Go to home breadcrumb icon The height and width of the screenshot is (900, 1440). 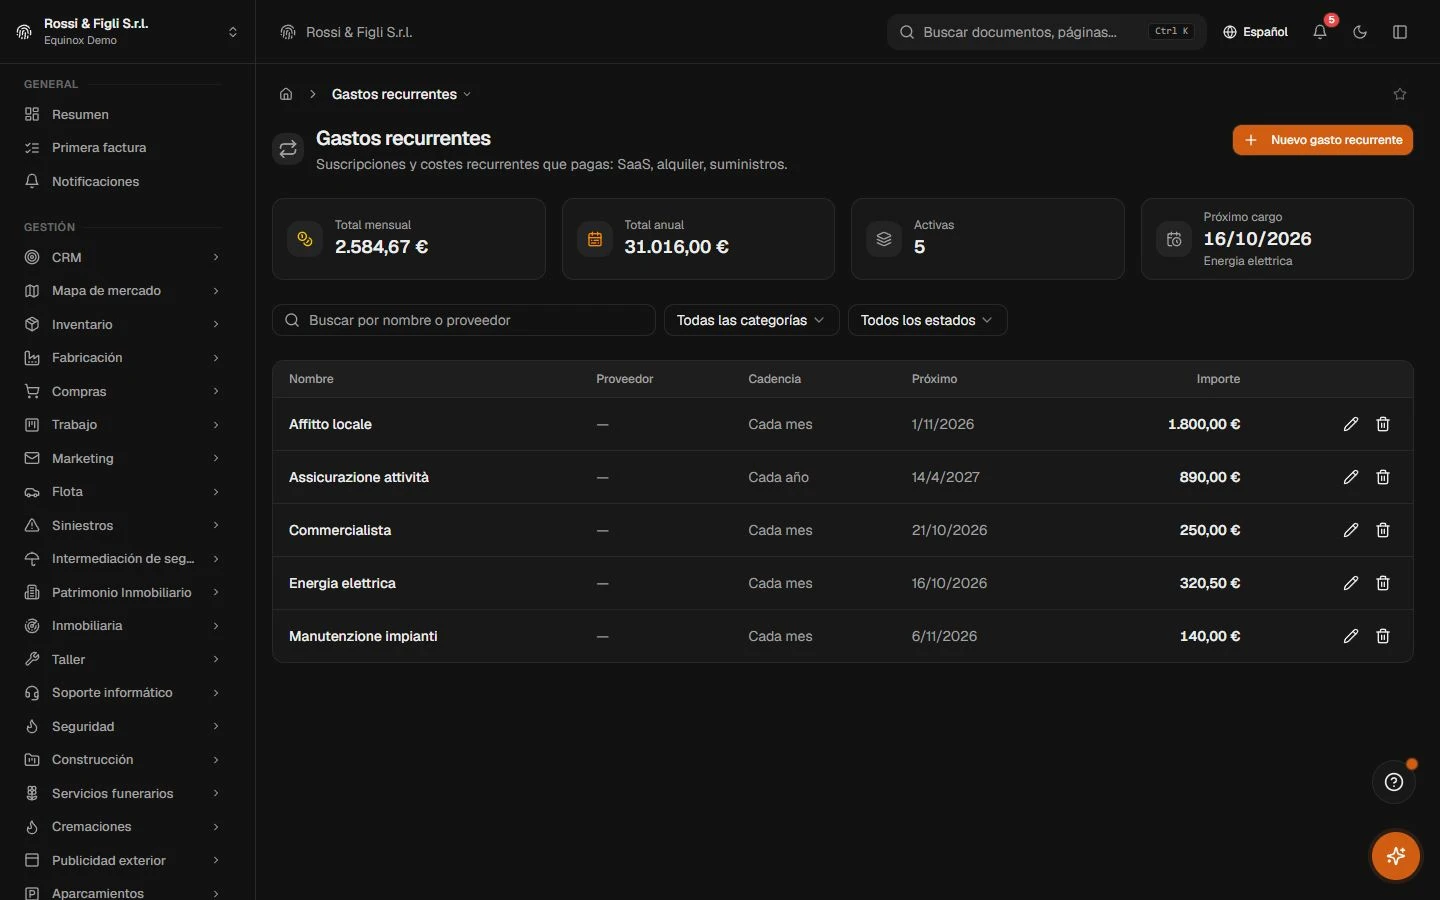click(286, 94)
